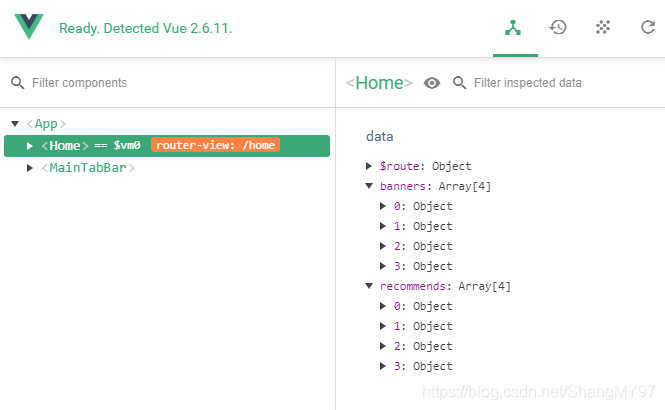This screenshot has height=410, width=665.
Task: Click the router-view: /home badge
Action: point(215,145)
